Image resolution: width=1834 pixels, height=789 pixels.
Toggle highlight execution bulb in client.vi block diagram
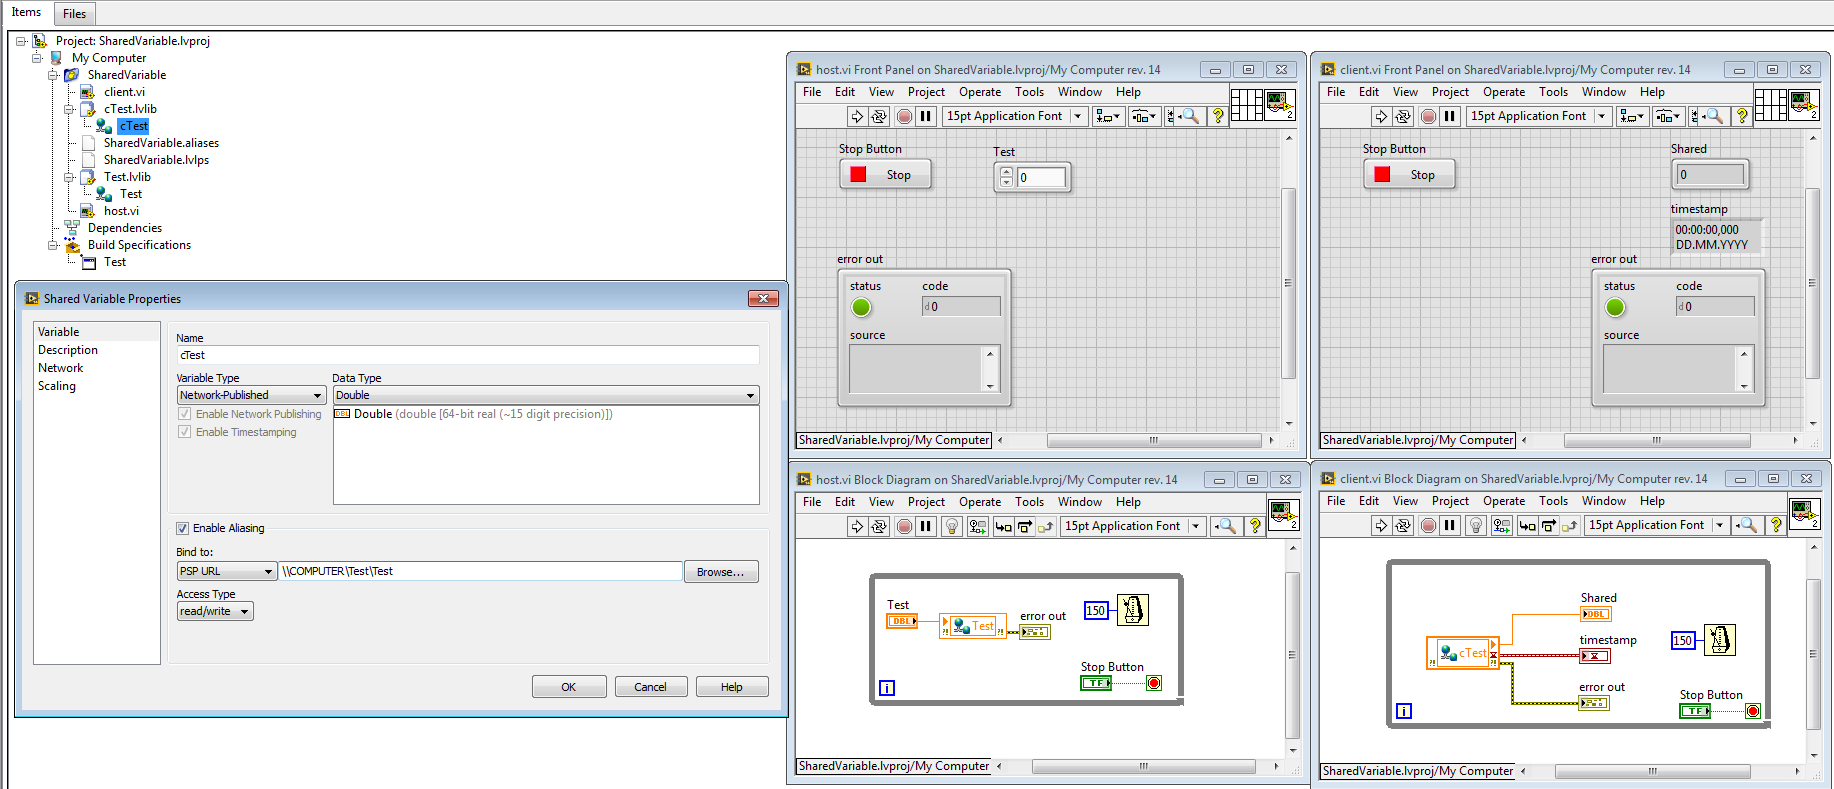(x=1475, y=525)
